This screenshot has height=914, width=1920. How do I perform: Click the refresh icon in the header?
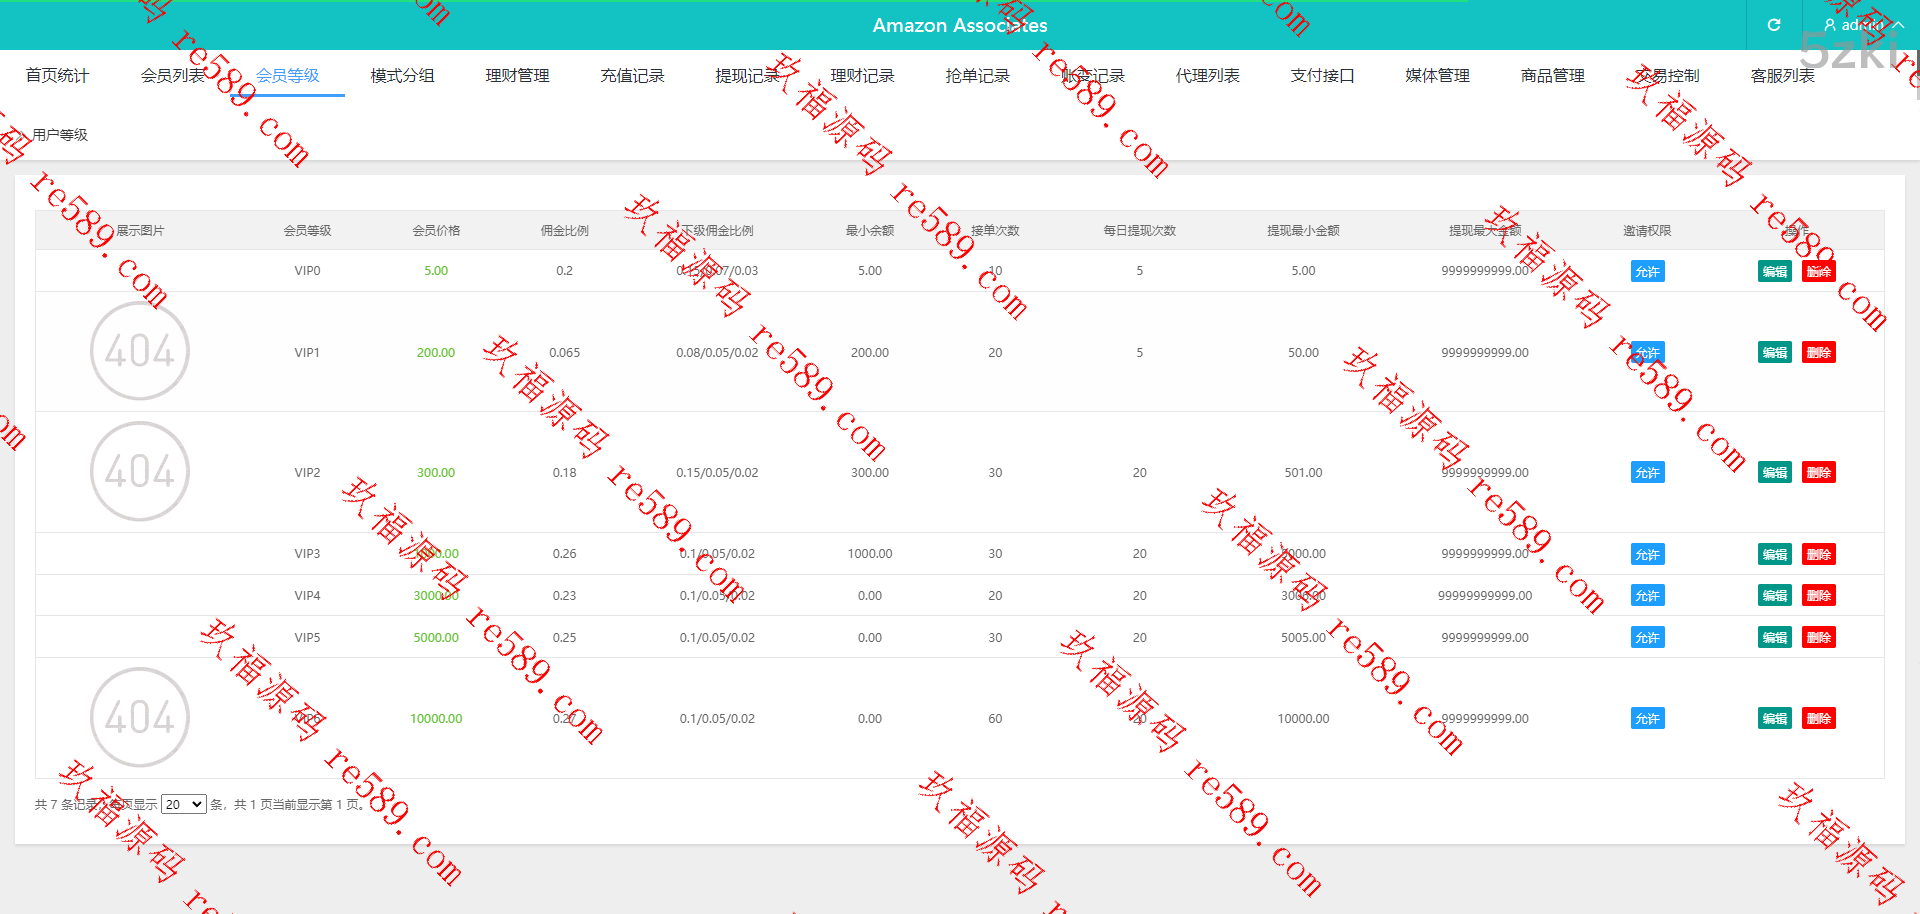coord(1774,25)
